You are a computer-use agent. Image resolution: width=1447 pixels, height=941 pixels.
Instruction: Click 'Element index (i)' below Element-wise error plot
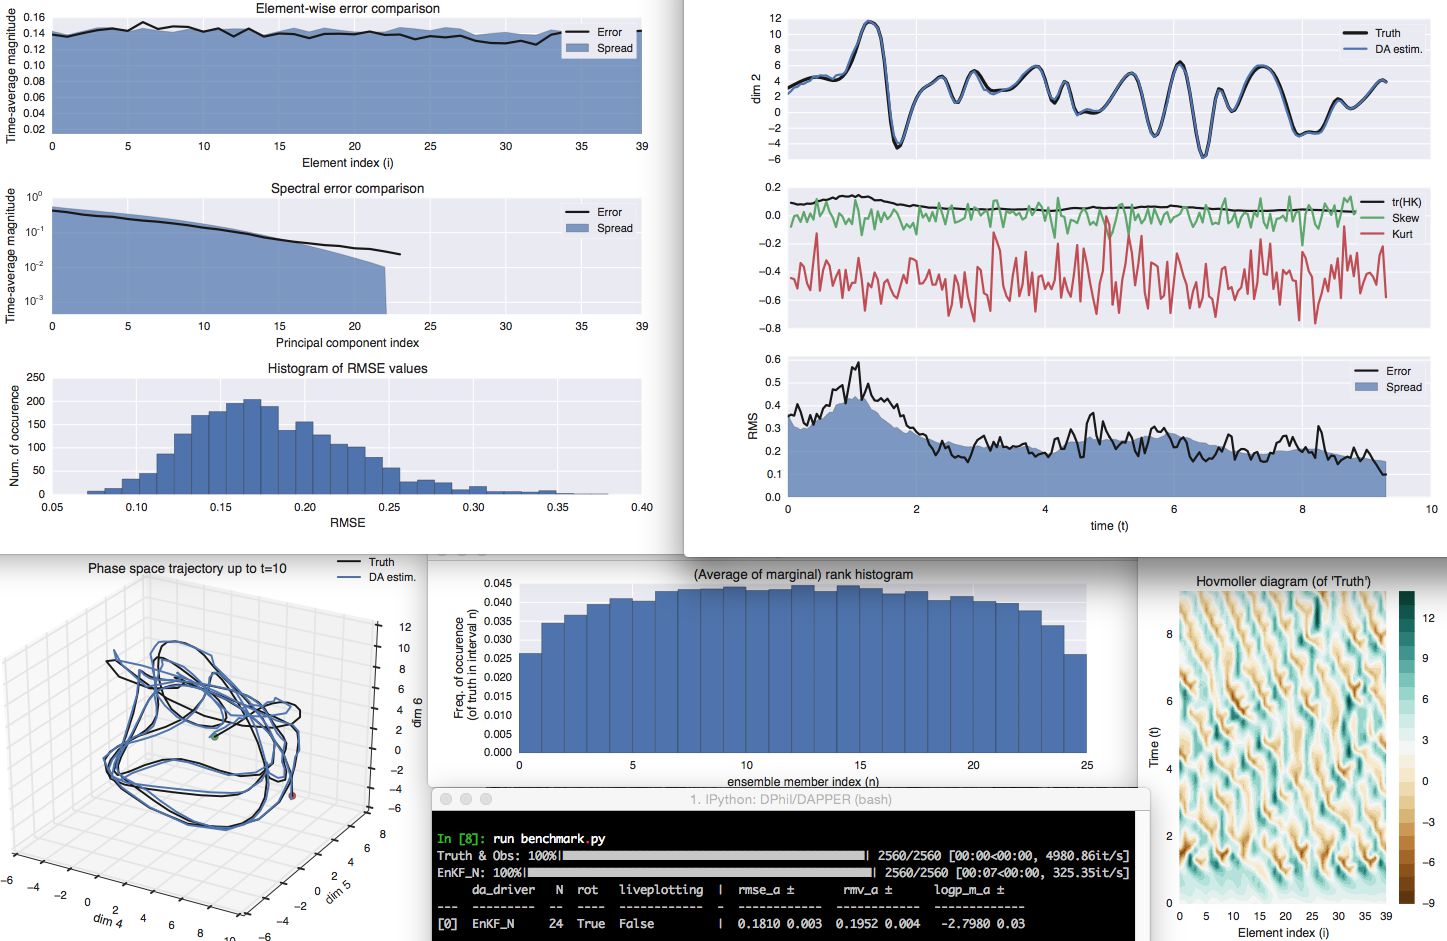pos(347,162)
